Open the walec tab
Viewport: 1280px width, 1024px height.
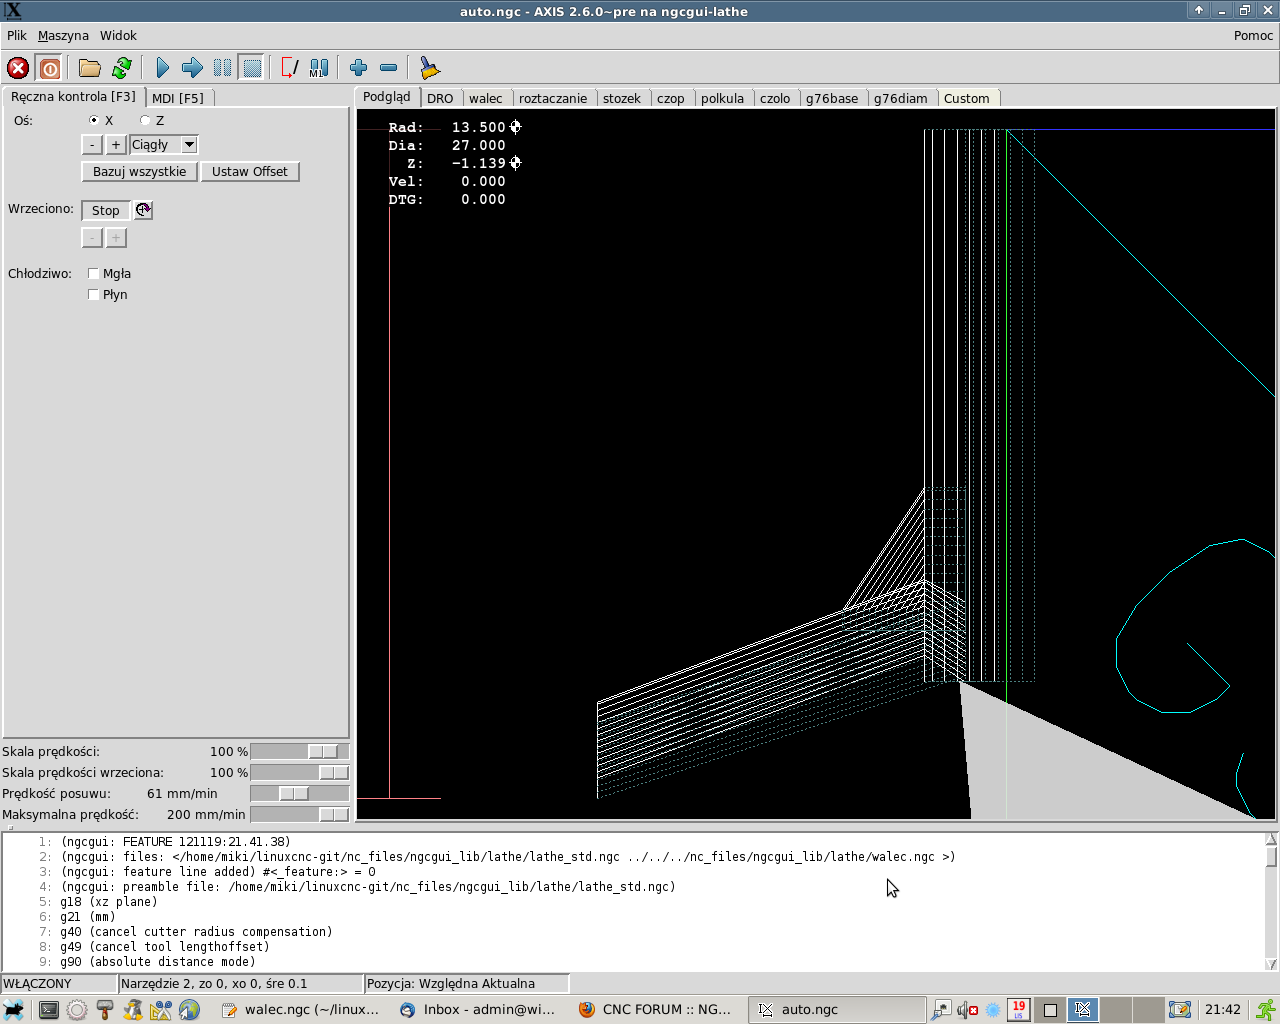click(x=486, y=98)
